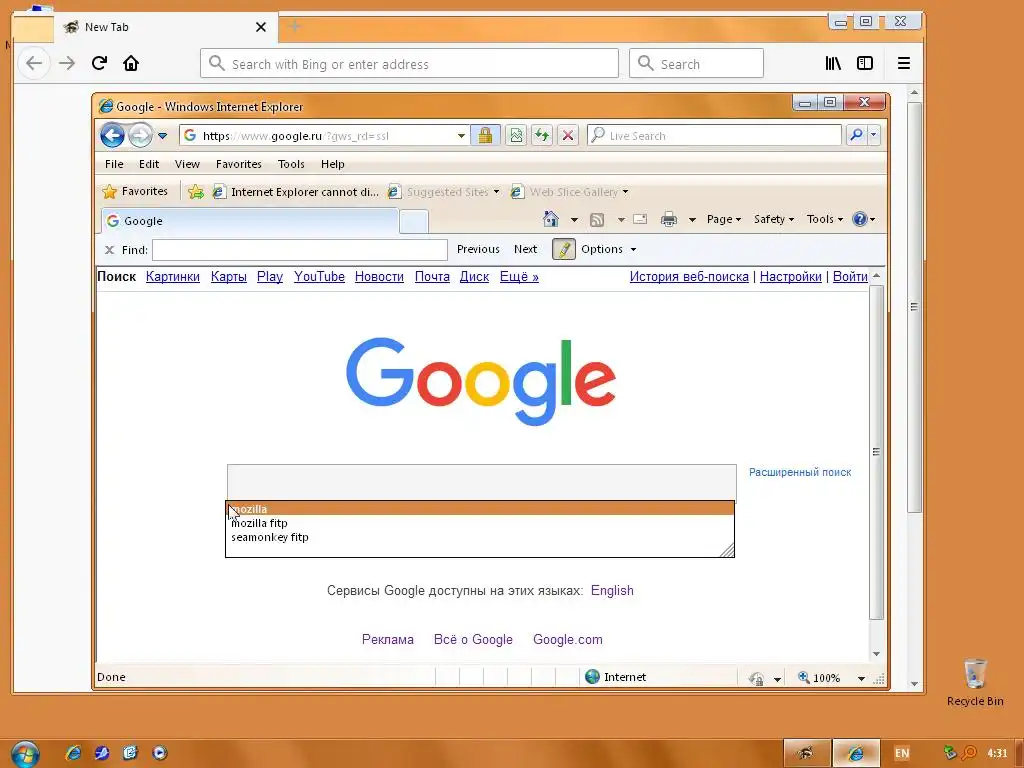
Task: Open the Help menu in IE
Action: (x=332, y=164)
